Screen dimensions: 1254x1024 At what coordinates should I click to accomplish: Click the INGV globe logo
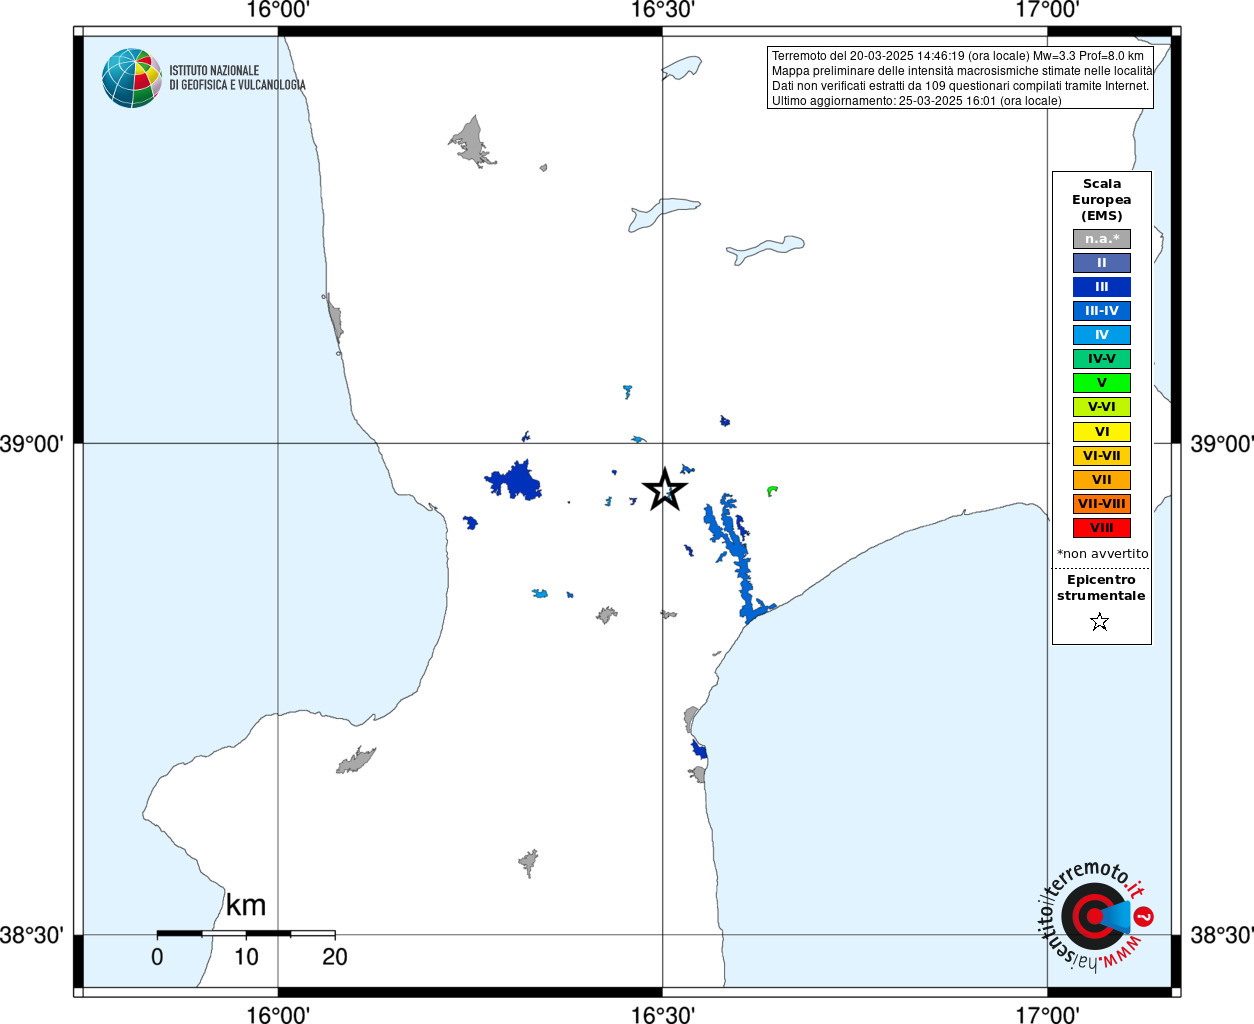pyautogui.click(x=132, y=78)
